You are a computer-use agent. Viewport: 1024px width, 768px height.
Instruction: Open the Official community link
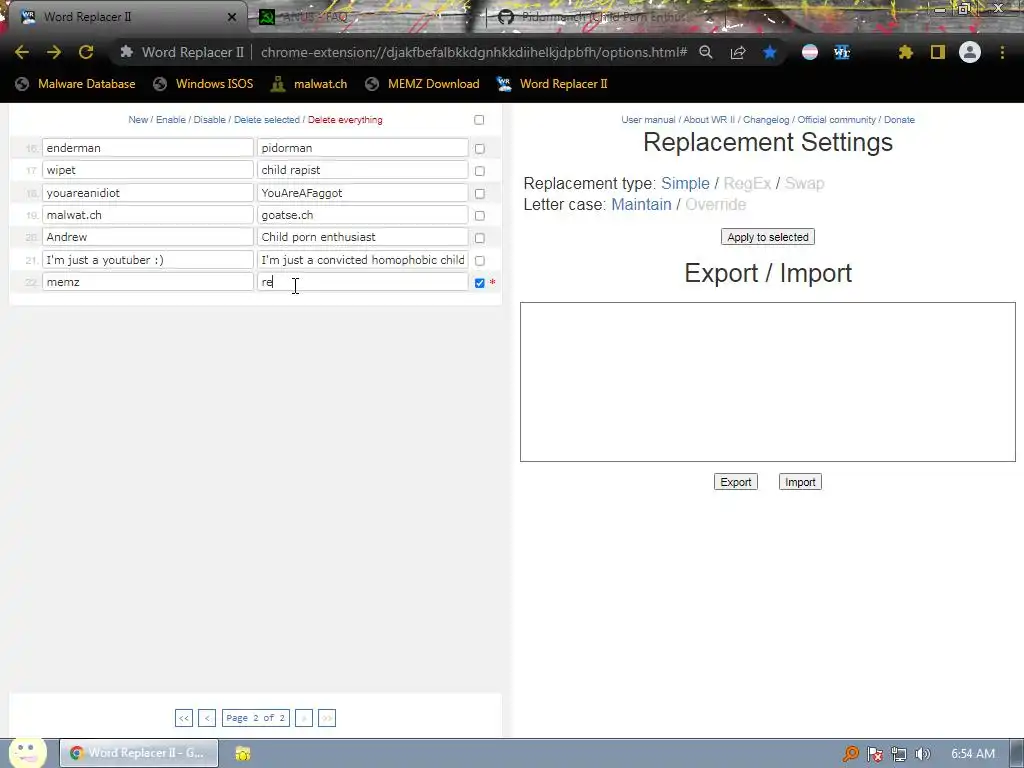[837, 120]
